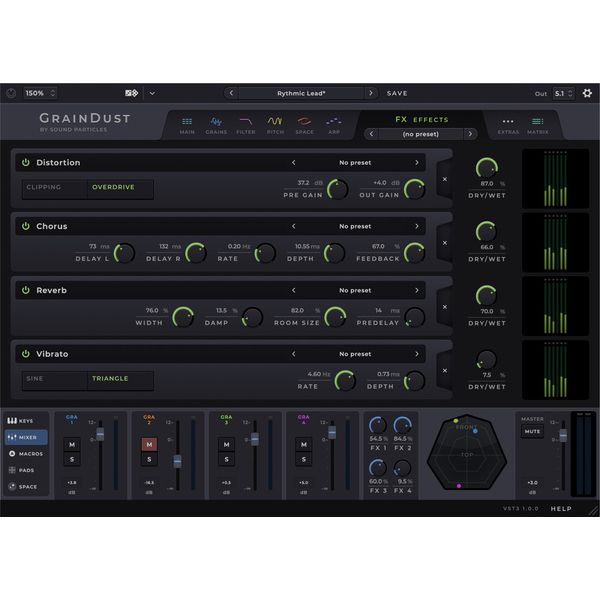Switch to the Arp tab
600x600 pixels.
(334, 126)
